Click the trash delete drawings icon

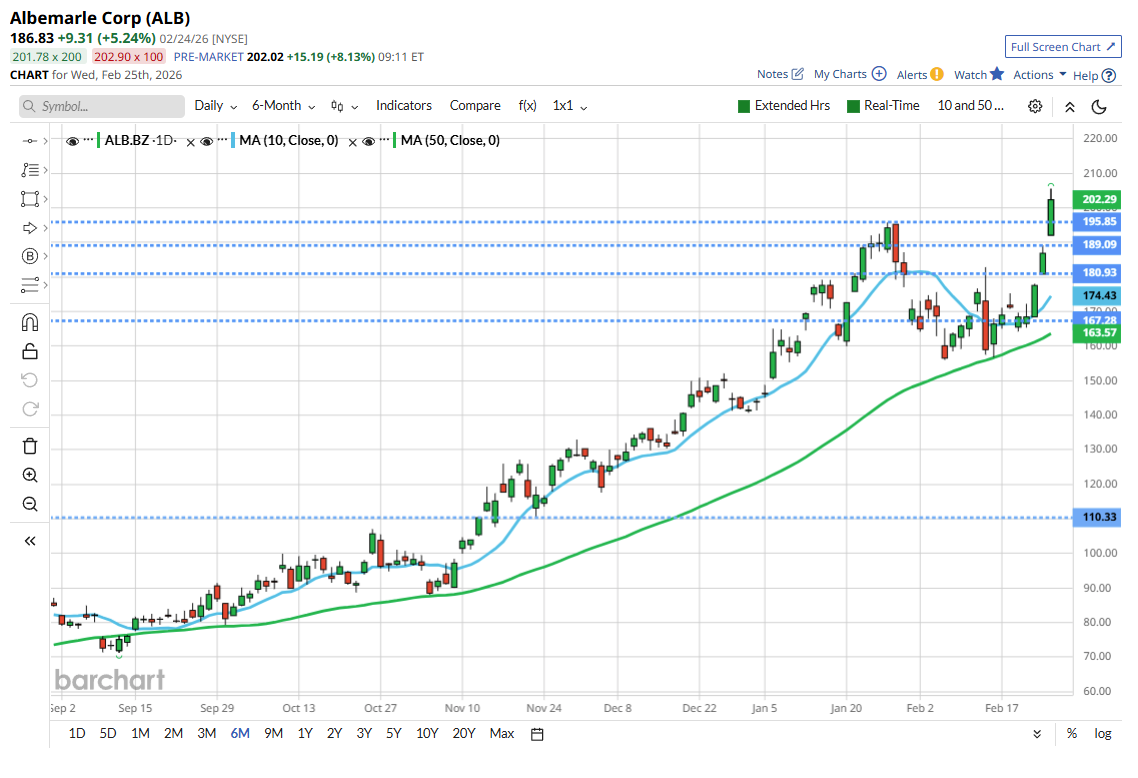pyautogui.click(x=30, y=446)
